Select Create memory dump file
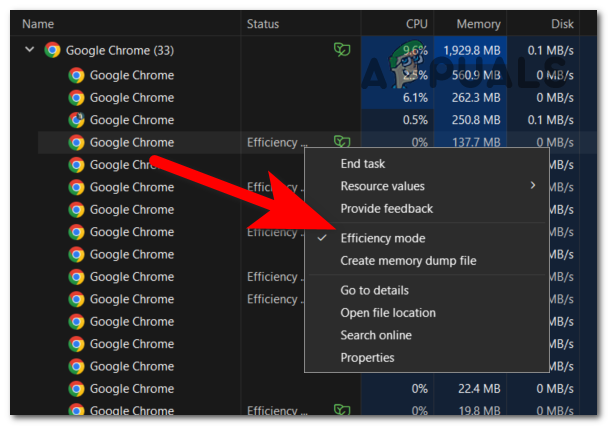Image resolution: width=608 pixels, height=426 pixels. point(408,260)
